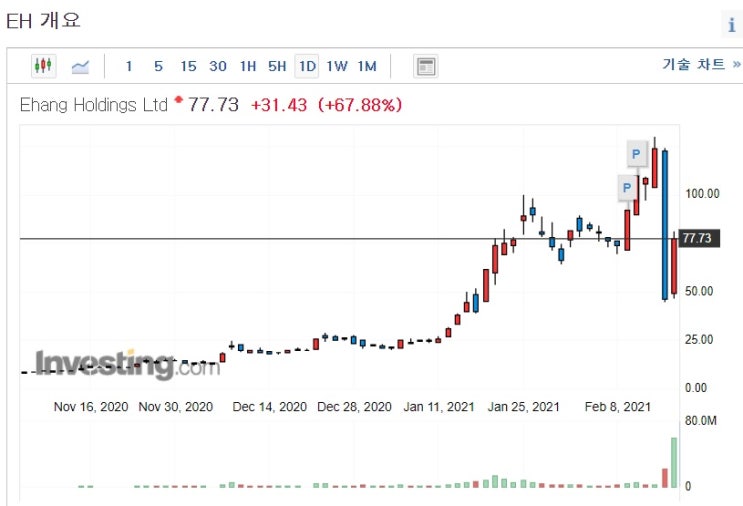
Task: Click the upper P marker on chart
Action: (x=636, y=154)
